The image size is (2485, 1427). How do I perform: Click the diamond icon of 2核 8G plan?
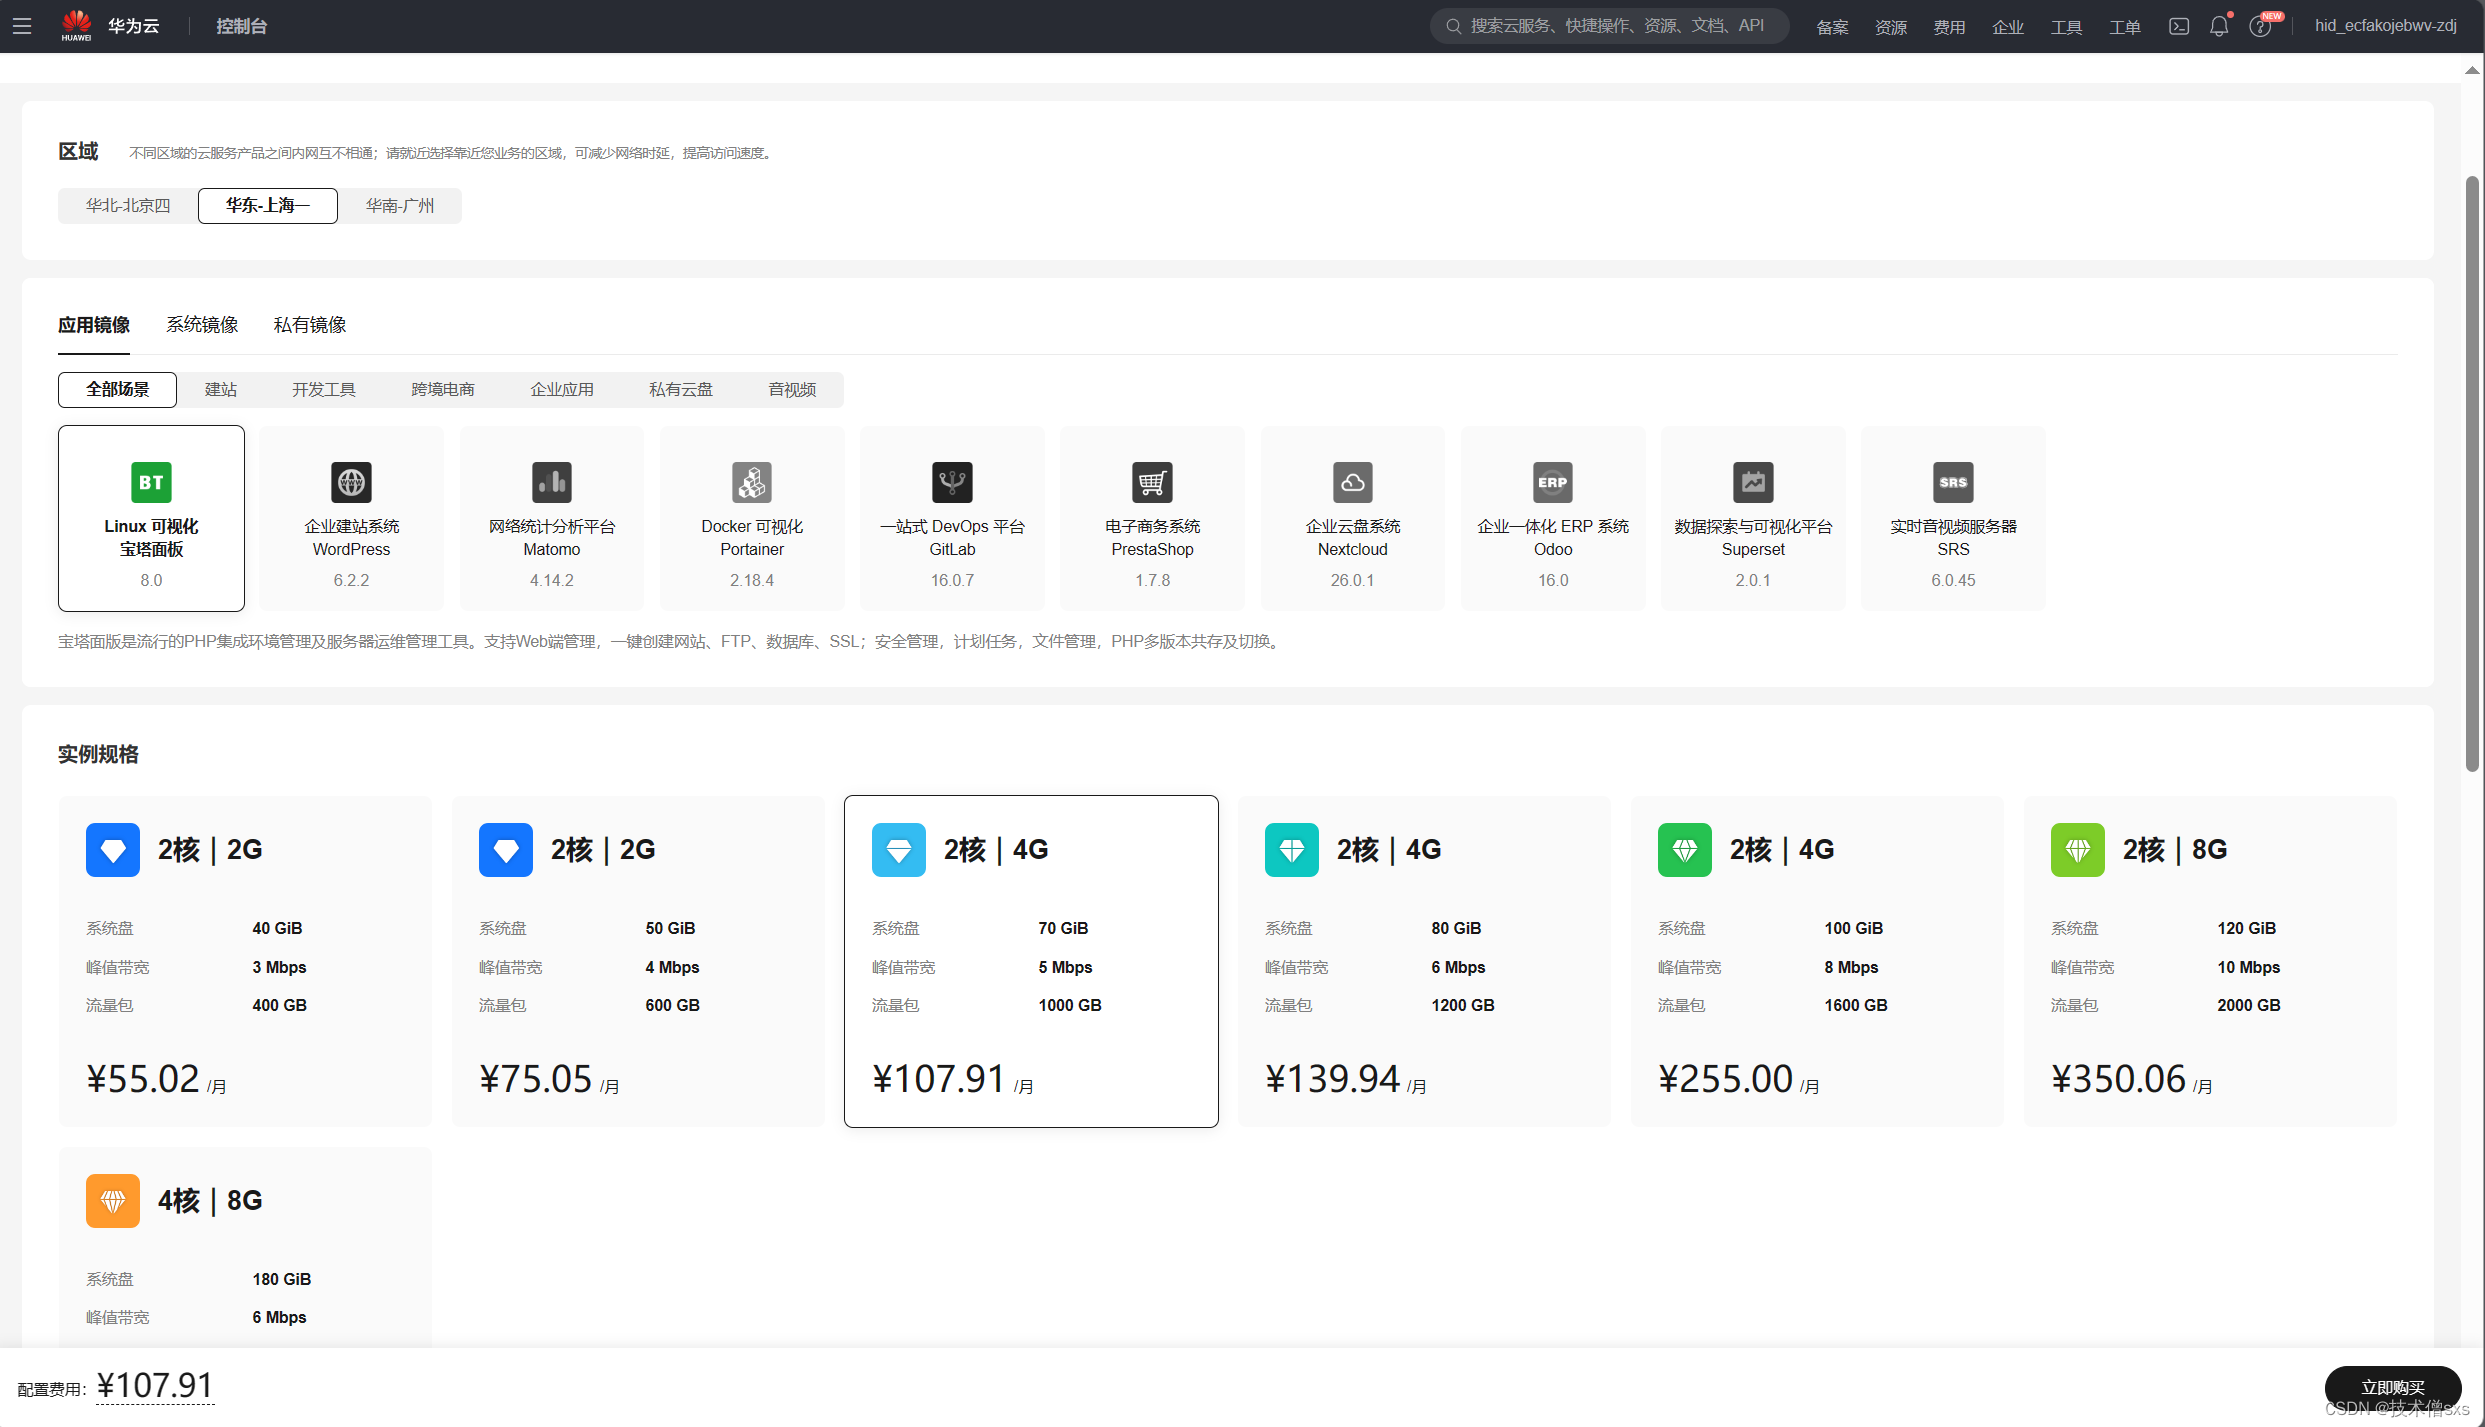pos(2078,850)
